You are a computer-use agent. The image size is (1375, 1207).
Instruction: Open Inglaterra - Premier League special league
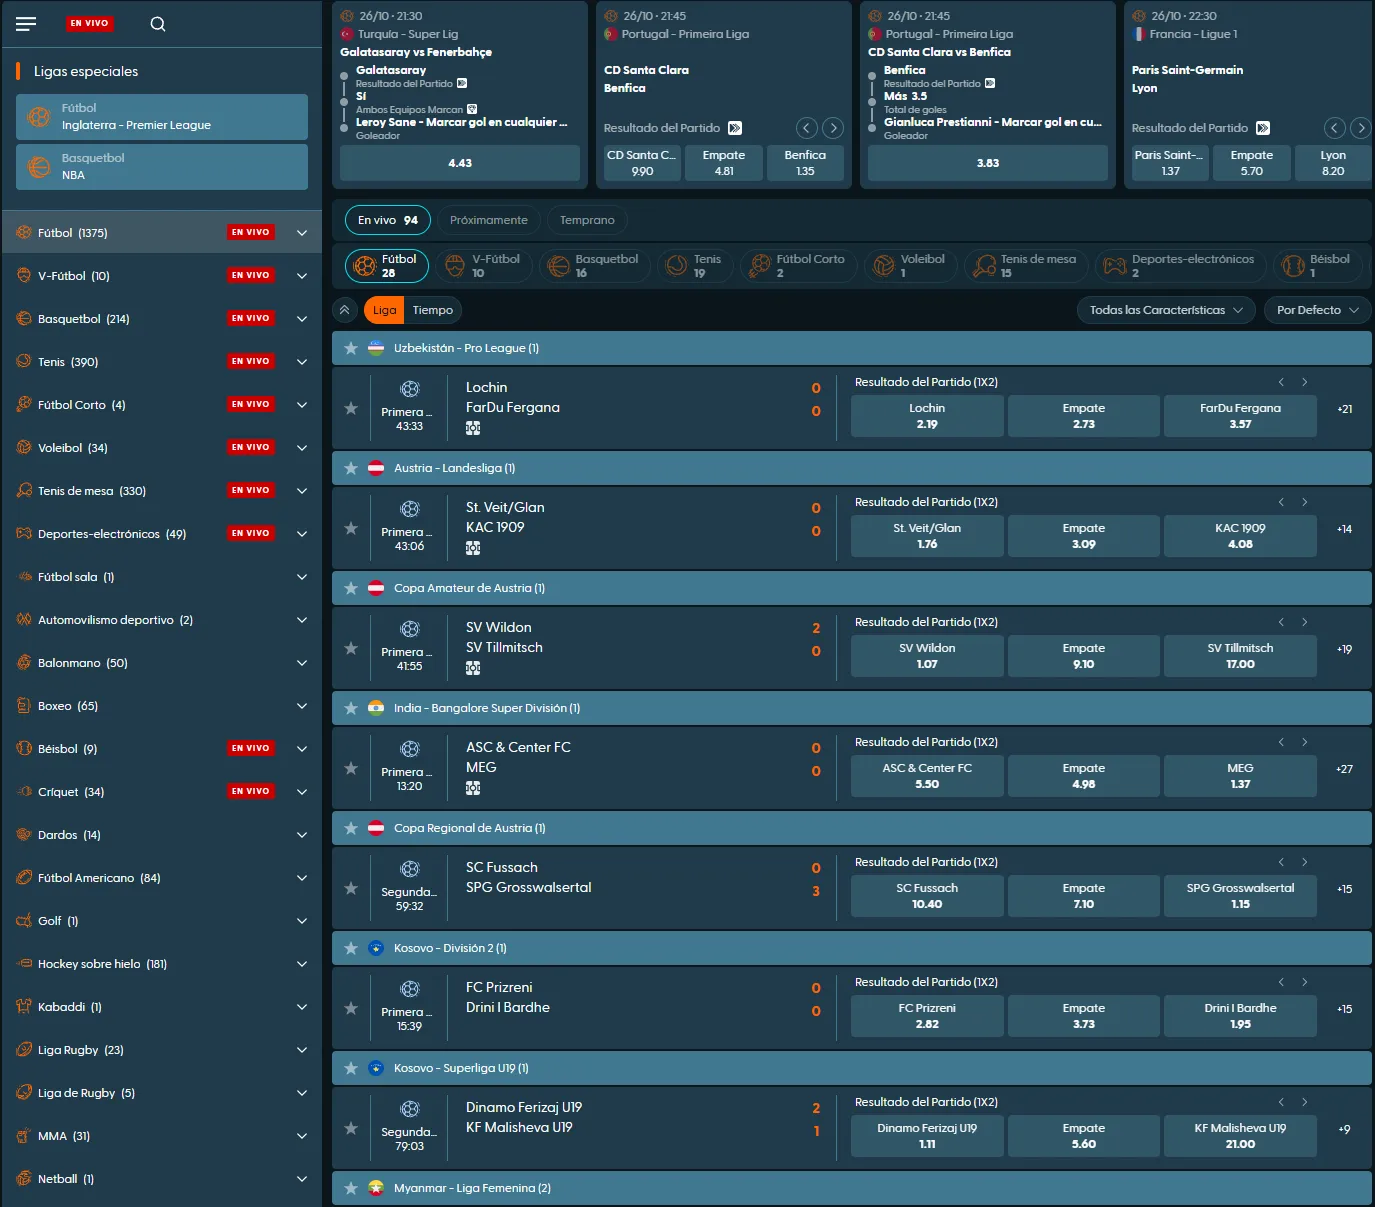point(162,117)
